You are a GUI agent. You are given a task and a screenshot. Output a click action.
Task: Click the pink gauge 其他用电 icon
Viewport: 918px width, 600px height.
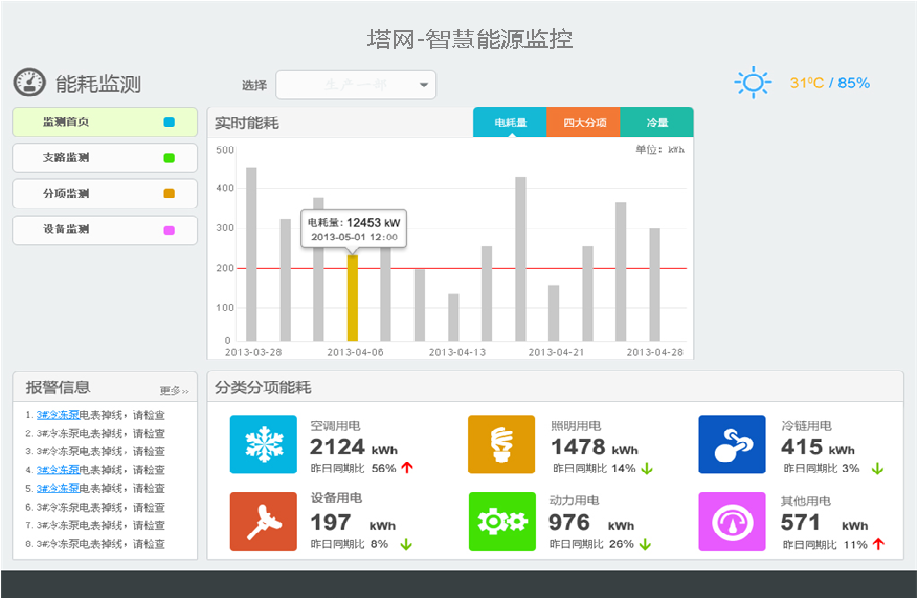point(731,521)
